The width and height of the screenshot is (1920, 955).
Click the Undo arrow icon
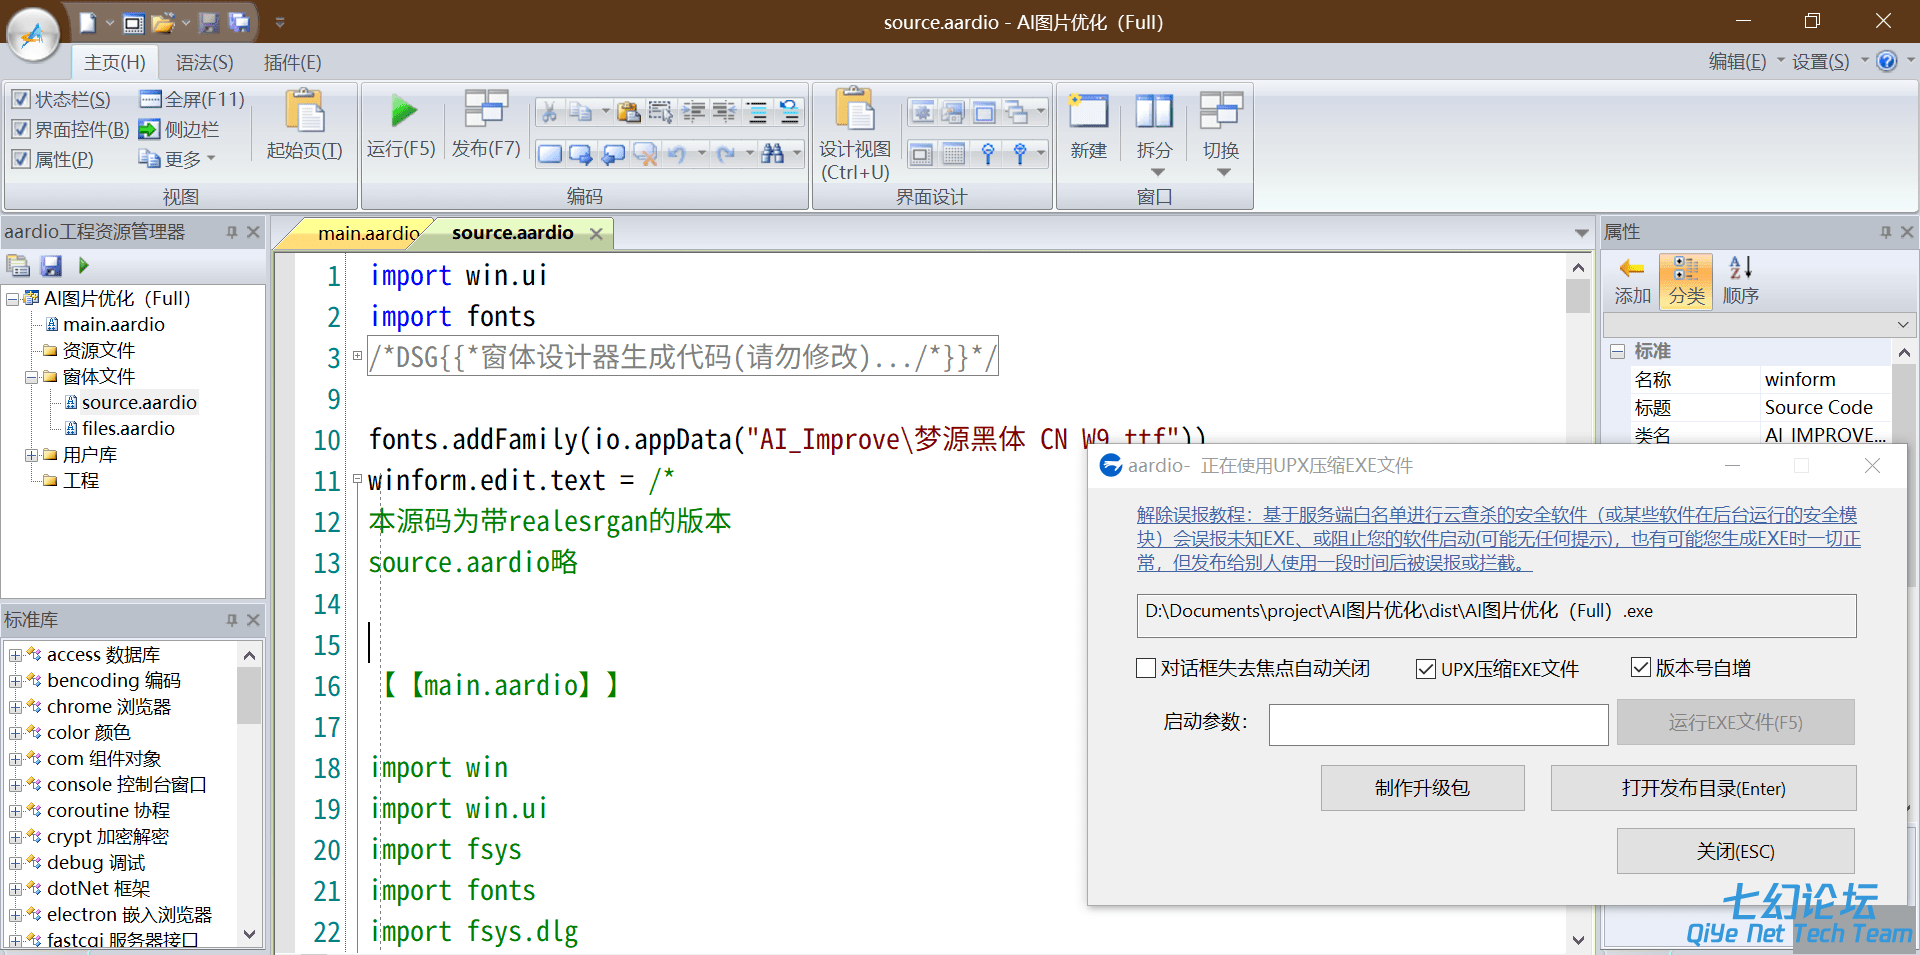pyautogui.click(x=677, y=153)
